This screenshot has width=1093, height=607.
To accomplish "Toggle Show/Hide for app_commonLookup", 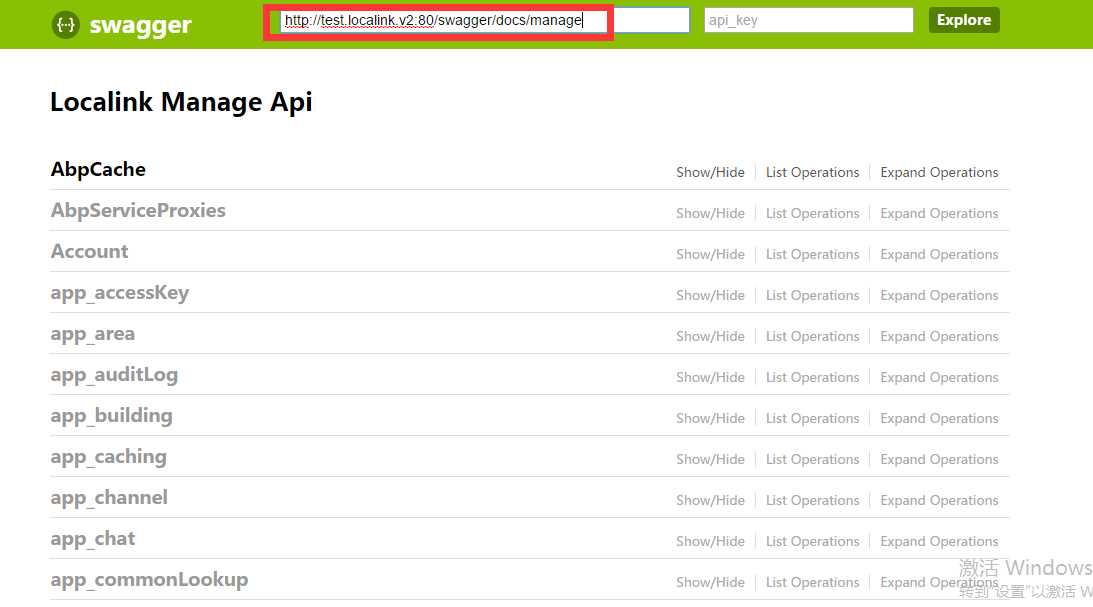I will point(710,583).
